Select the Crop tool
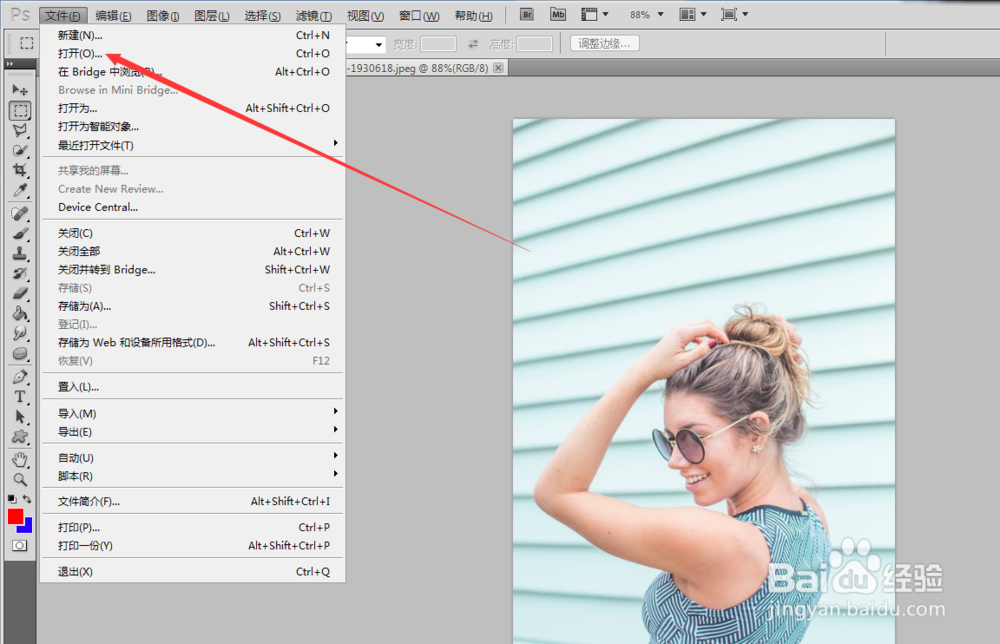Viewport: 1000px width, 644px height. coord(20,170)
